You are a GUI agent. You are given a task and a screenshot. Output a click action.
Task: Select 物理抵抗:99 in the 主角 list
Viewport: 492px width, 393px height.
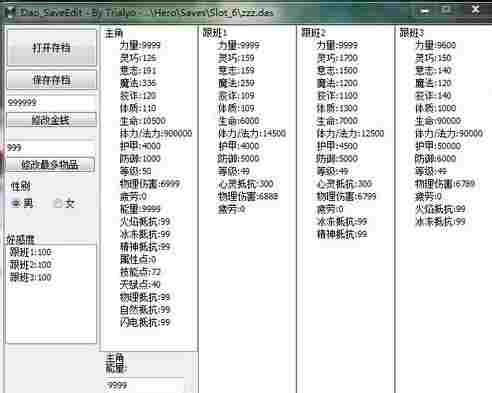click(145, 297)
